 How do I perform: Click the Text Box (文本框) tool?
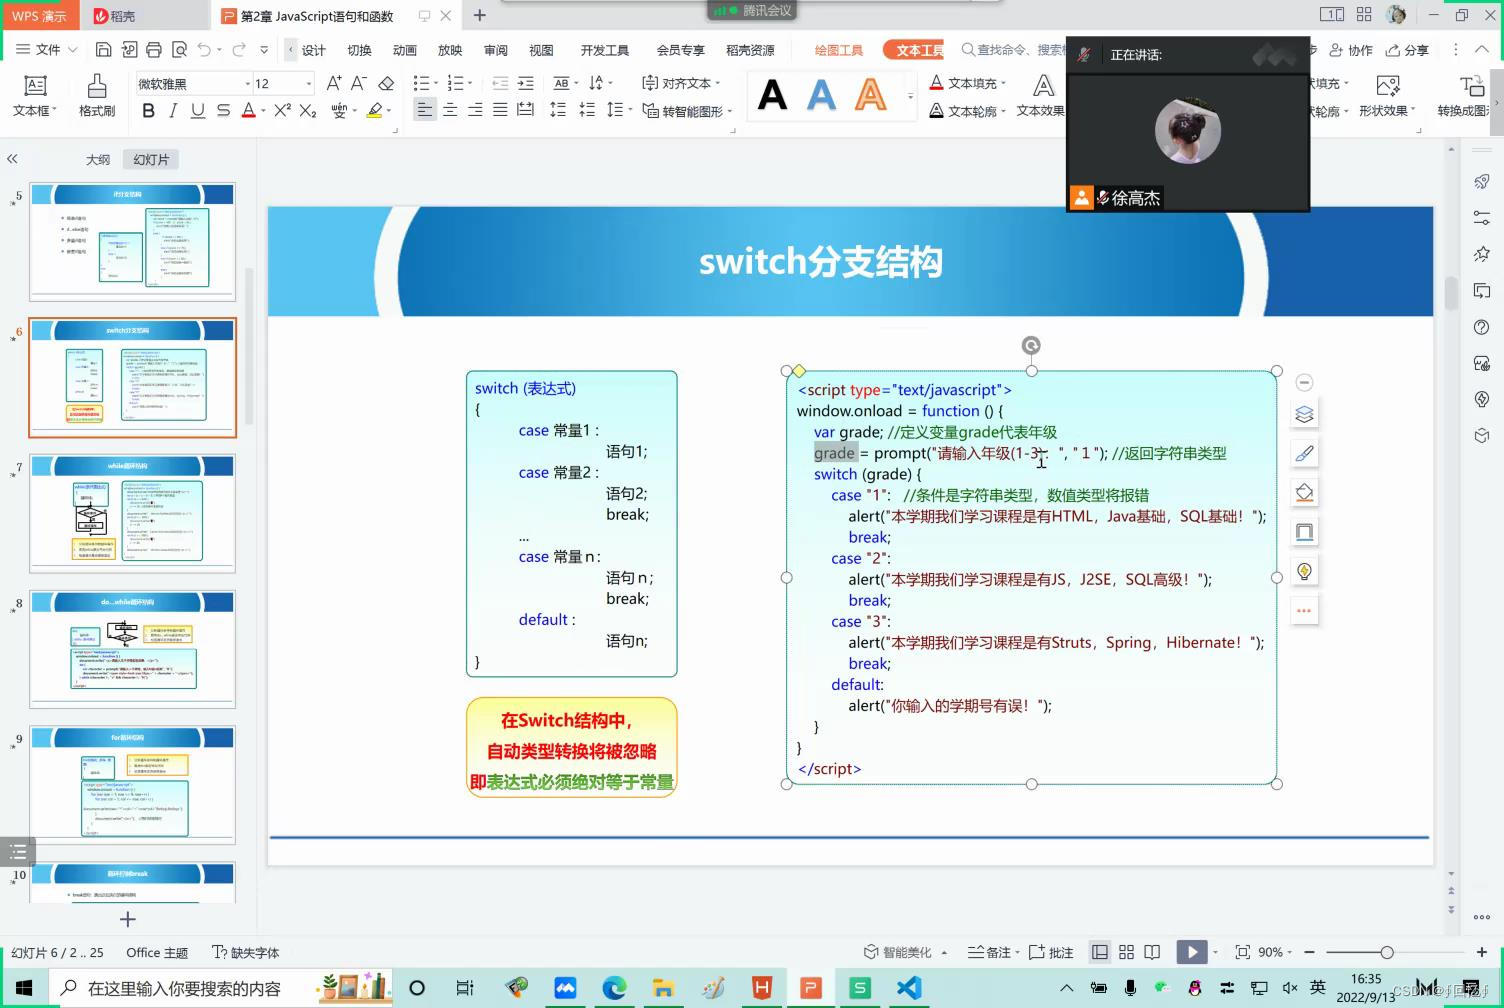35,96
